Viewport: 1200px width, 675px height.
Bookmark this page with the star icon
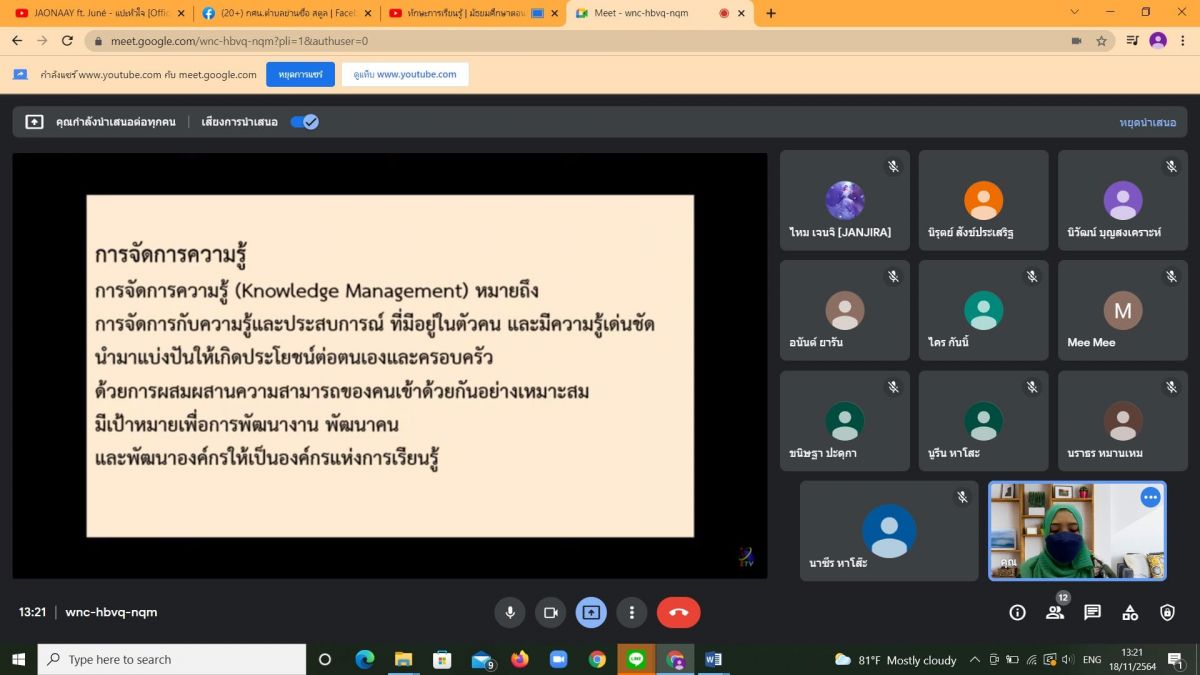[x=1101, y=41]
